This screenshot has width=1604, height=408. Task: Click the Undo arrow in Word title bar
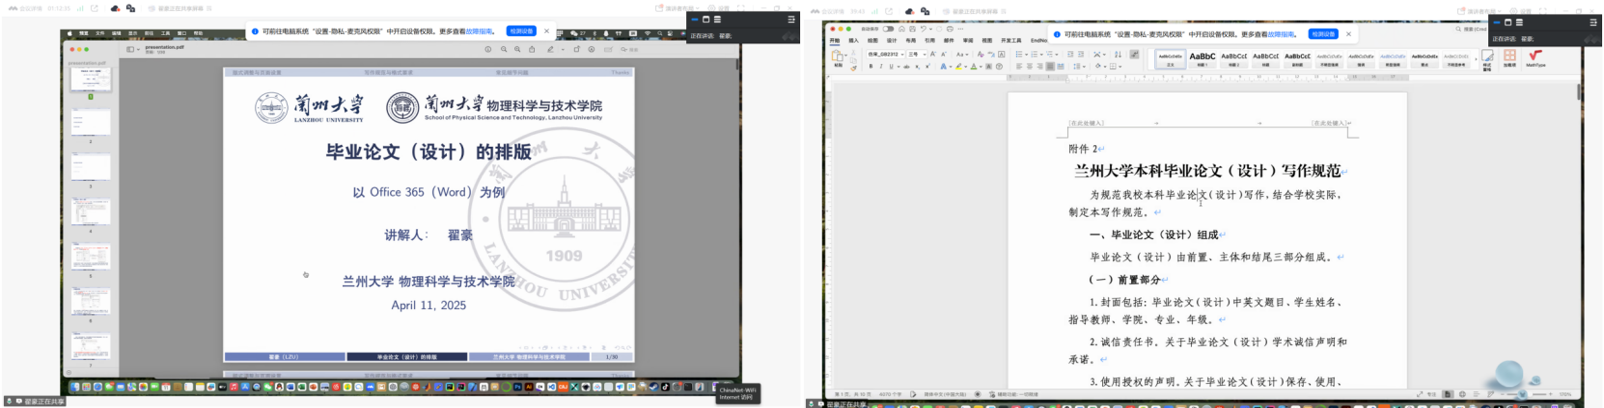tap(921, 29)
